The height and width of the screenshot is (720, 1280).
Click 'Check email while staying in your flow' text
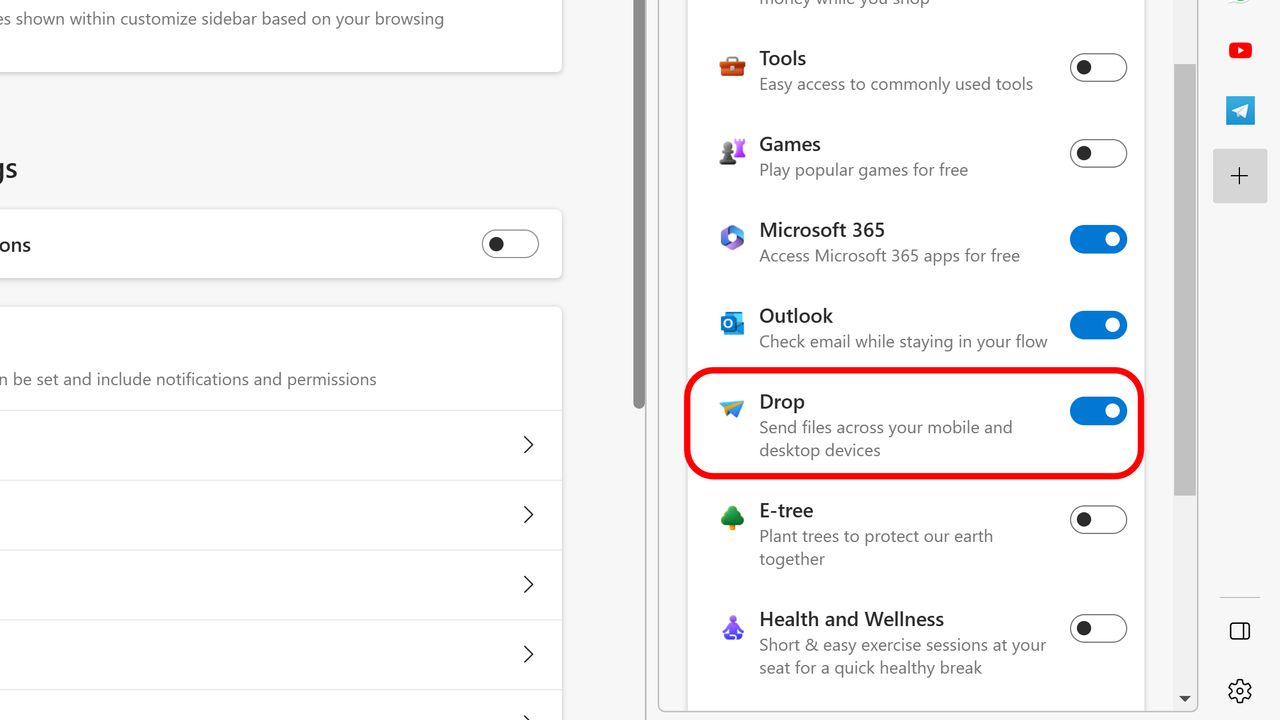[x=903, y=341]
